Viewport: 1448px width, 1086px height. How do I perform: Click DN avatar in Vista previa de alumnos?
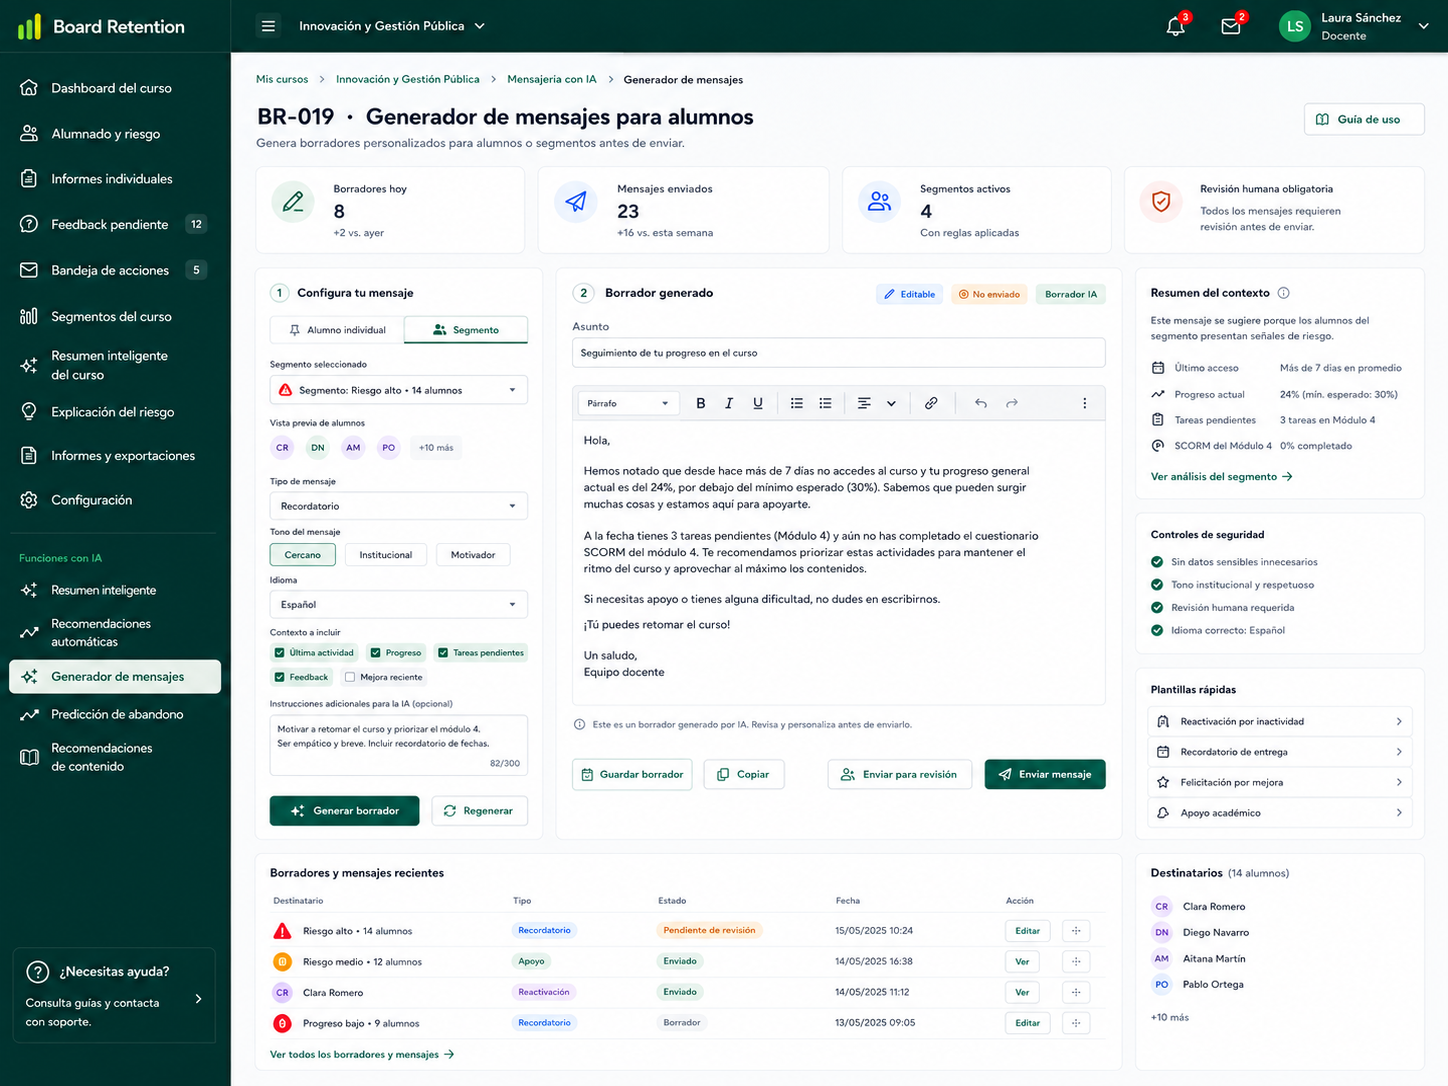point(318,448)
